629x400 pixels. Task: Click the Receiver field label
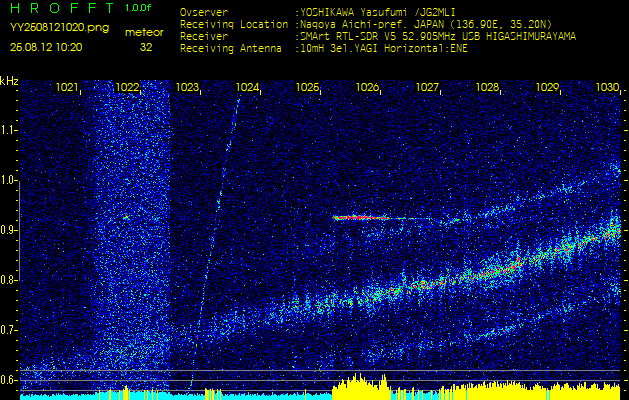(204, 37)
